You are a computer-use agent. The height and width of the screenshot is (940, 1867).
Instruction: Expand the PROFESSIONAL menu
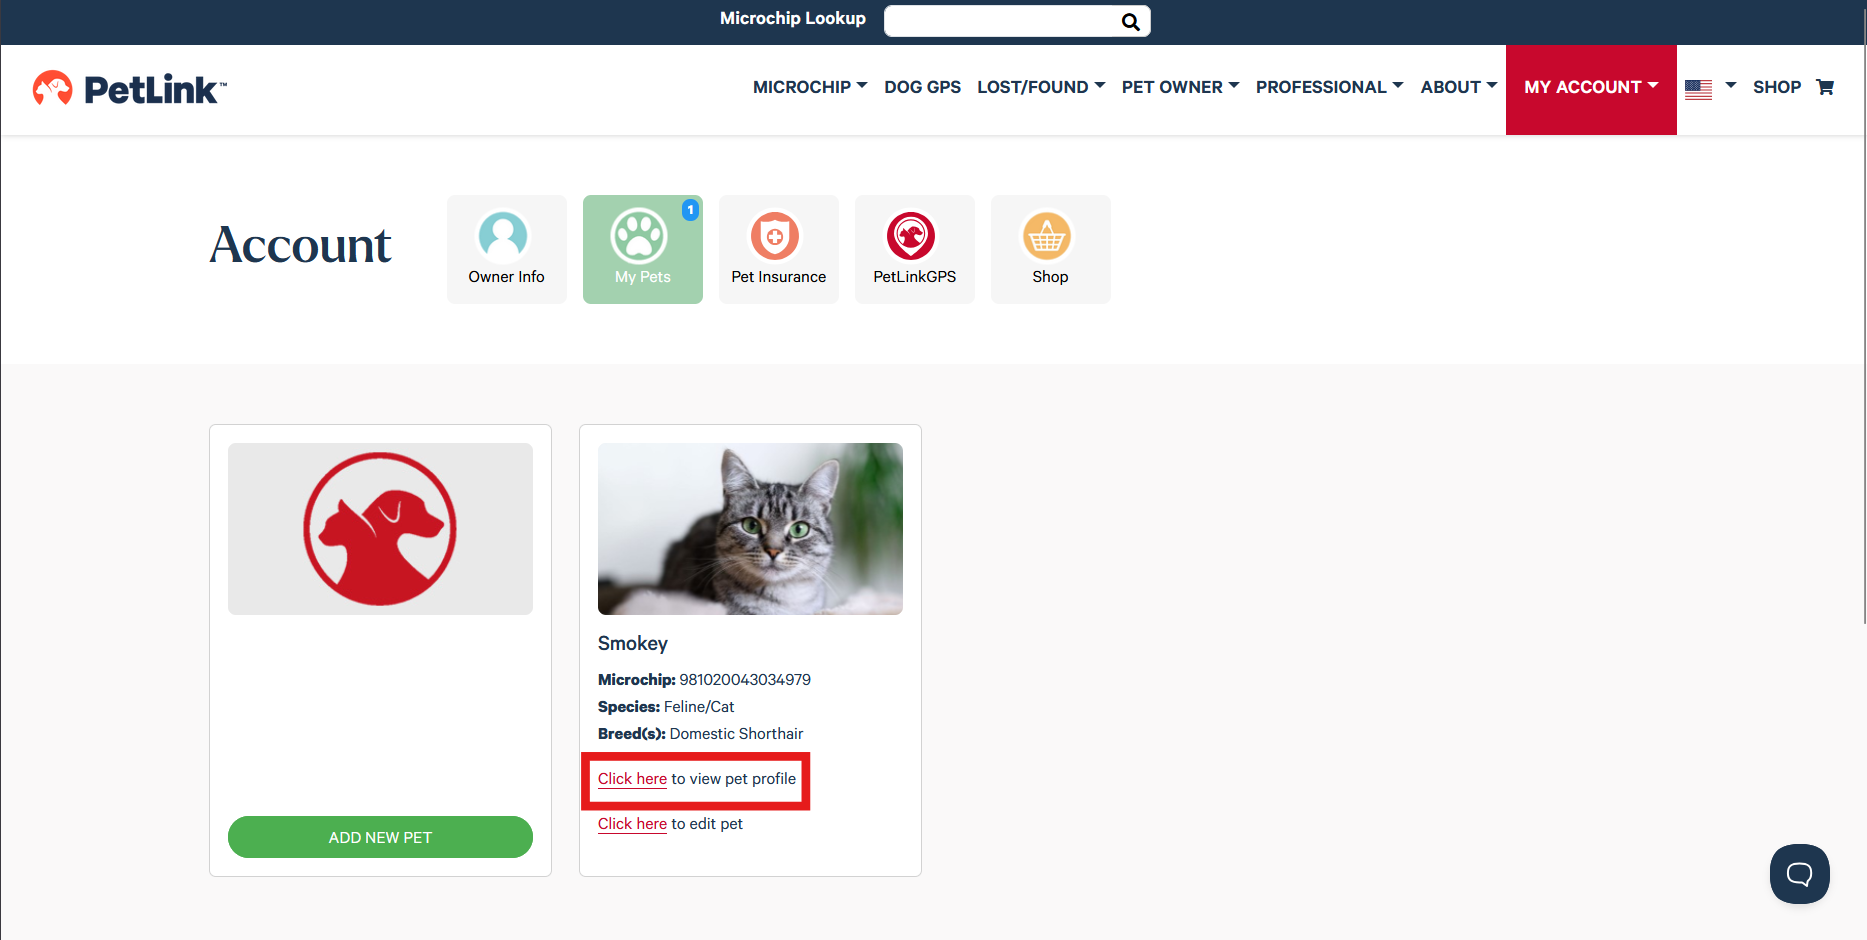(1330, 87)
